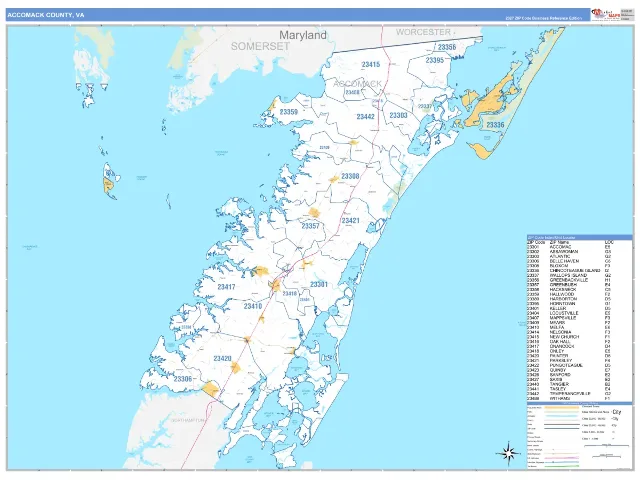Click ZIP code label 23303 on map

click(398, 116)
